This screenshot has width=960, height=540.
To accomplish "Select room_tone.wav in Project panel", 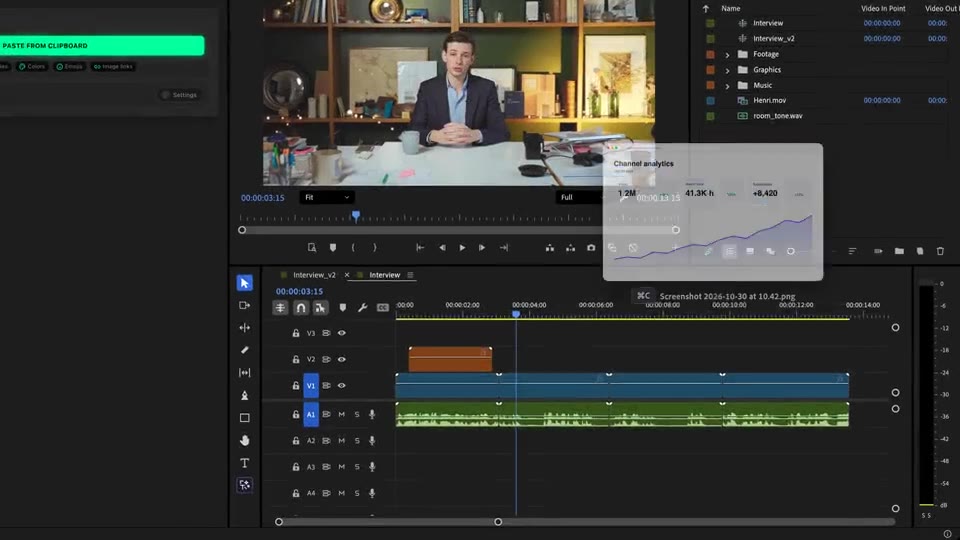I will [778, 116].
